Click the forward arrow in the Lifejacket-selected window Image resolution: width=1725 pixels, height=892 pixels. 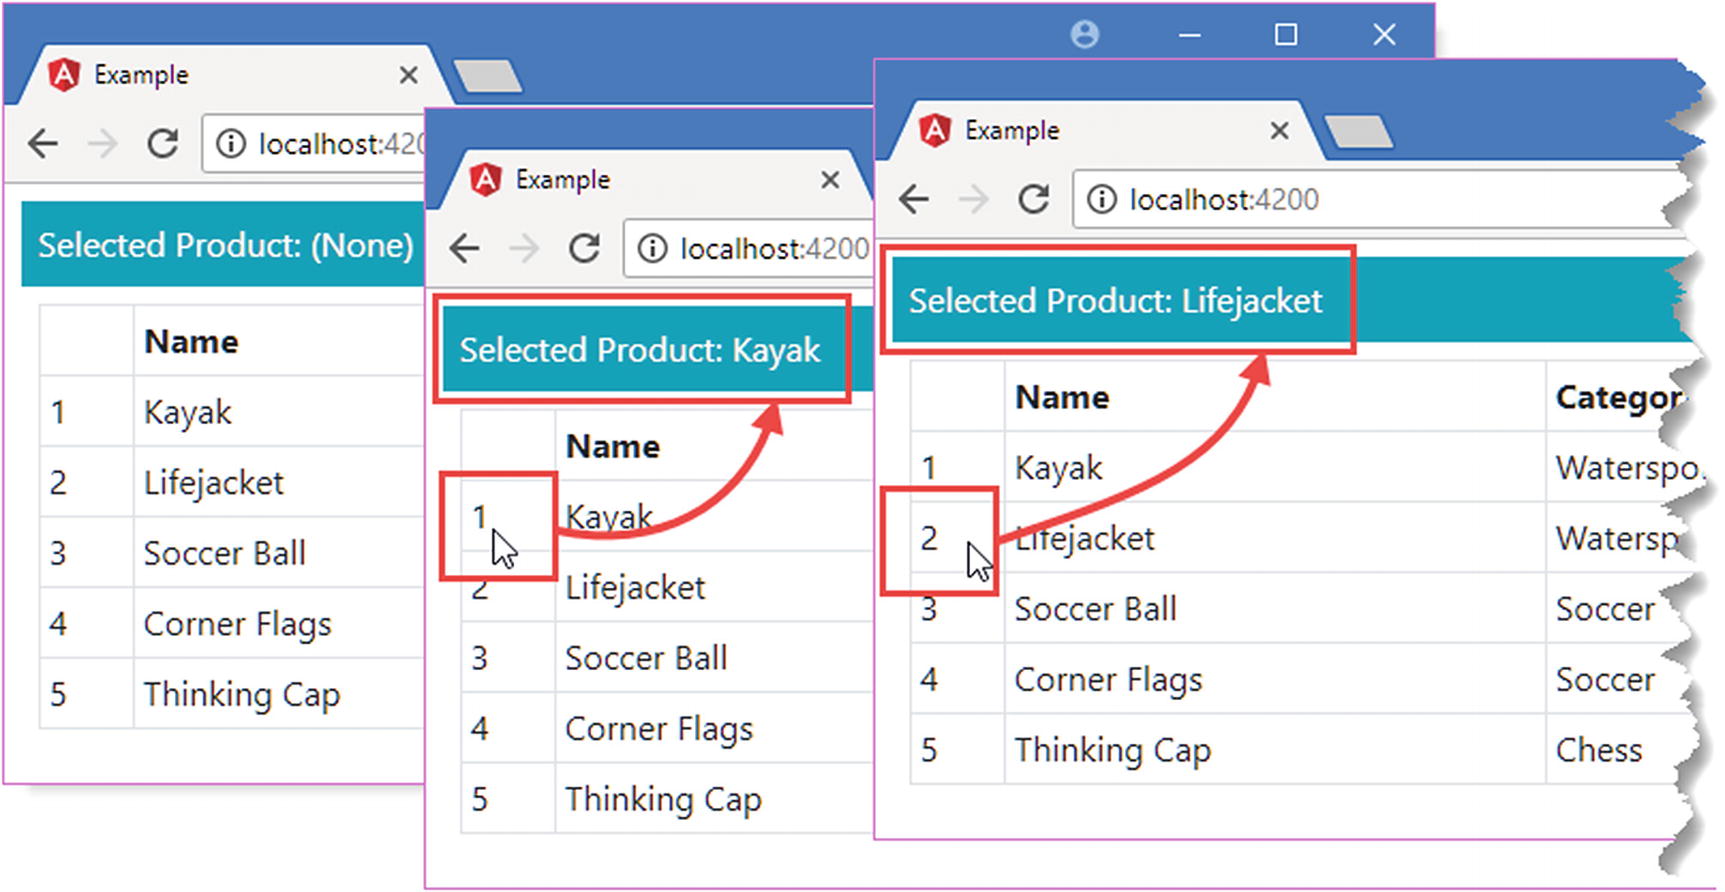pos(973,199)
